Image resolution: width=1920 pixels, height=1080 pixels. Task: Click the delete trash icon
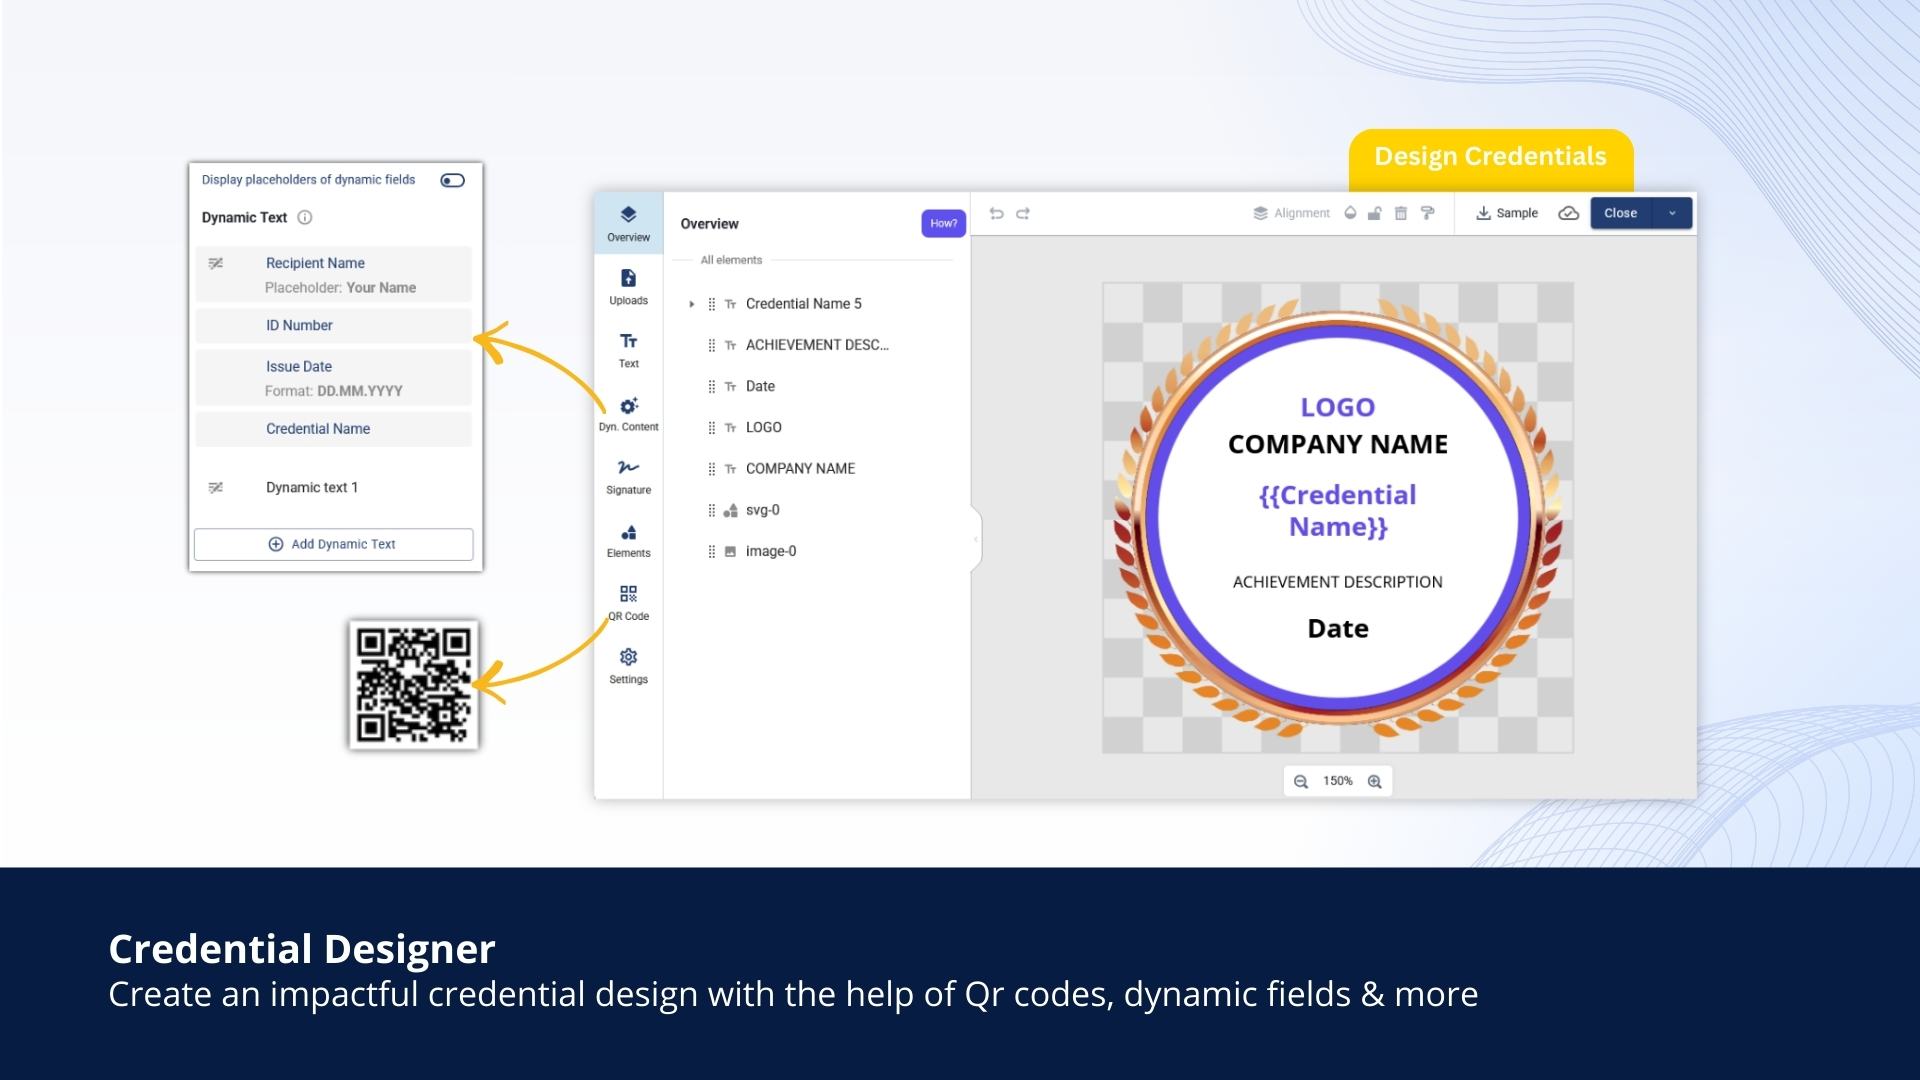click(x=1401, y=213)
